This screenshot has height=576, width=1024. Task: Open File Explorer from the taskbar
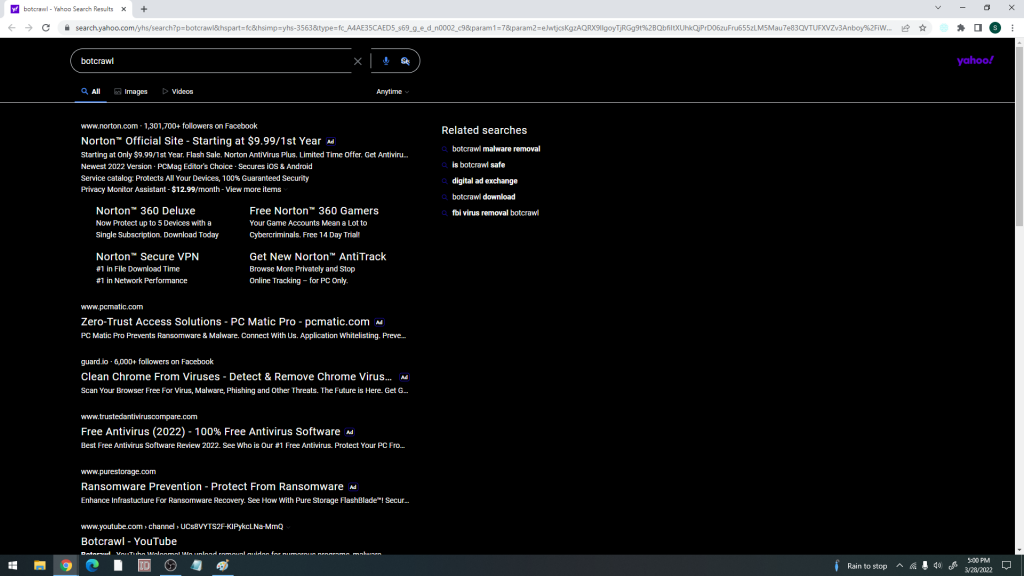point(40,565)
